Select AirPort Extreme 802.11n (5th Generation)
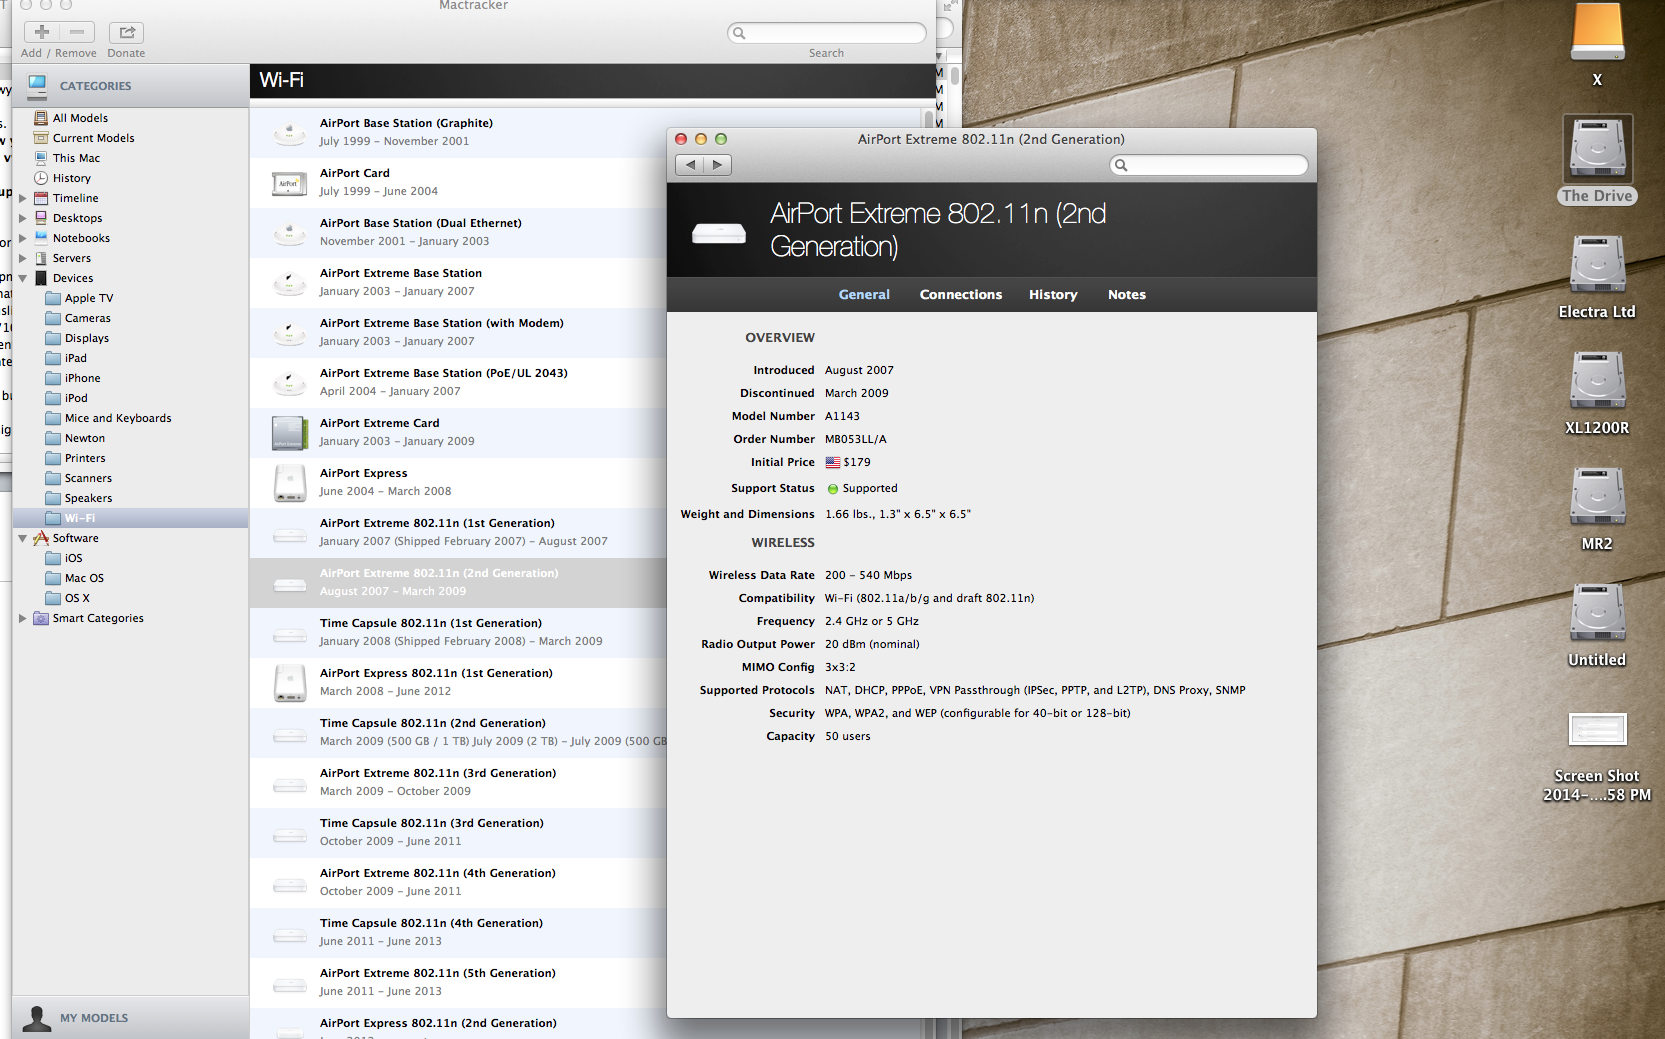The height and width of the screenshot is (1039, 1665). (x=458, y=983)
